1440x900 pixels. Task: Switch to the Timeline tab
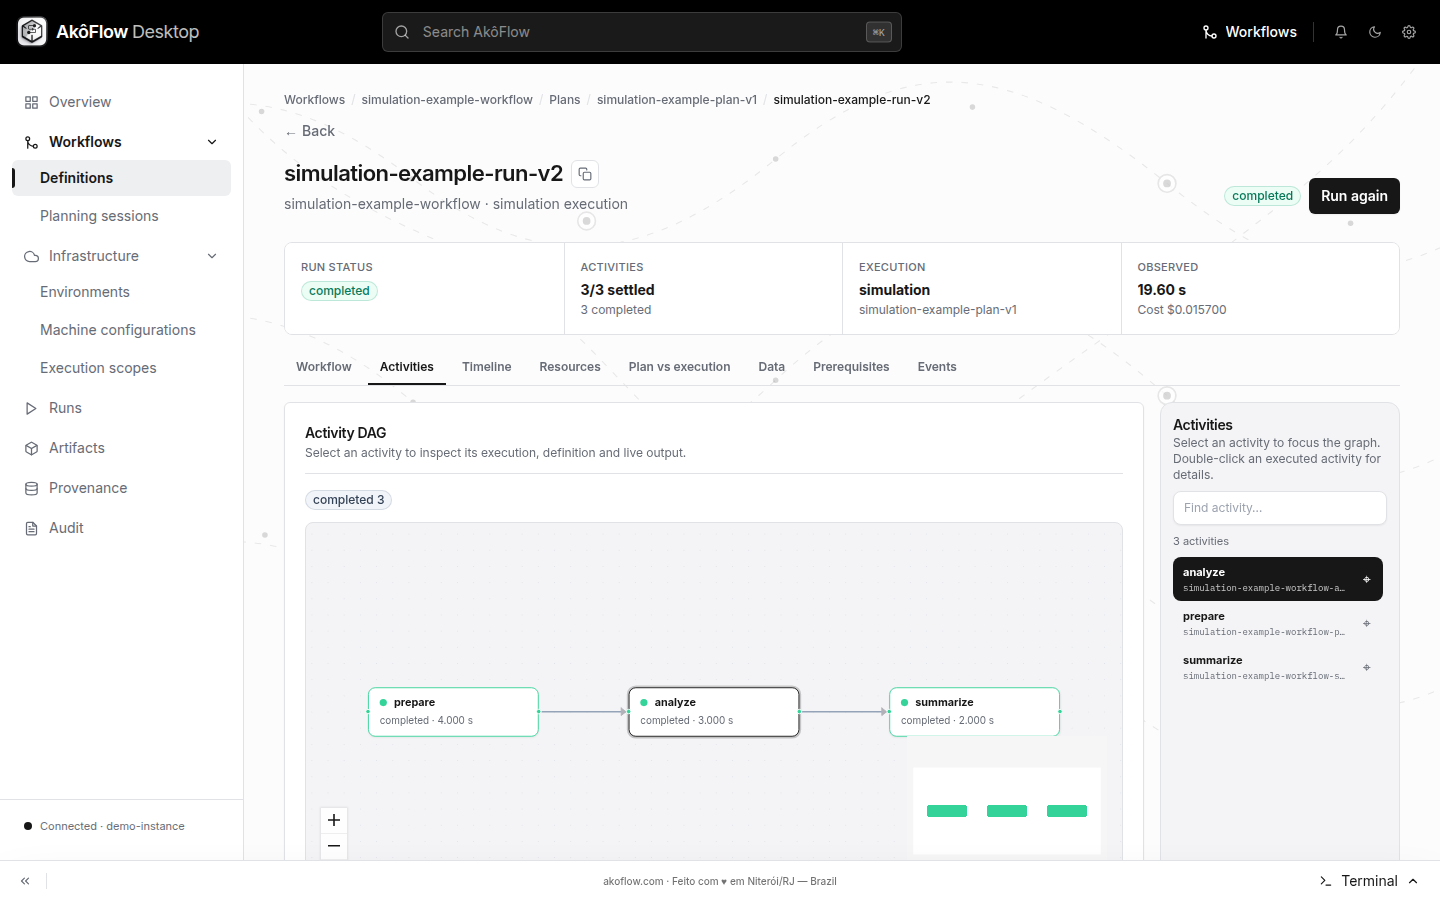pos(487,367)
